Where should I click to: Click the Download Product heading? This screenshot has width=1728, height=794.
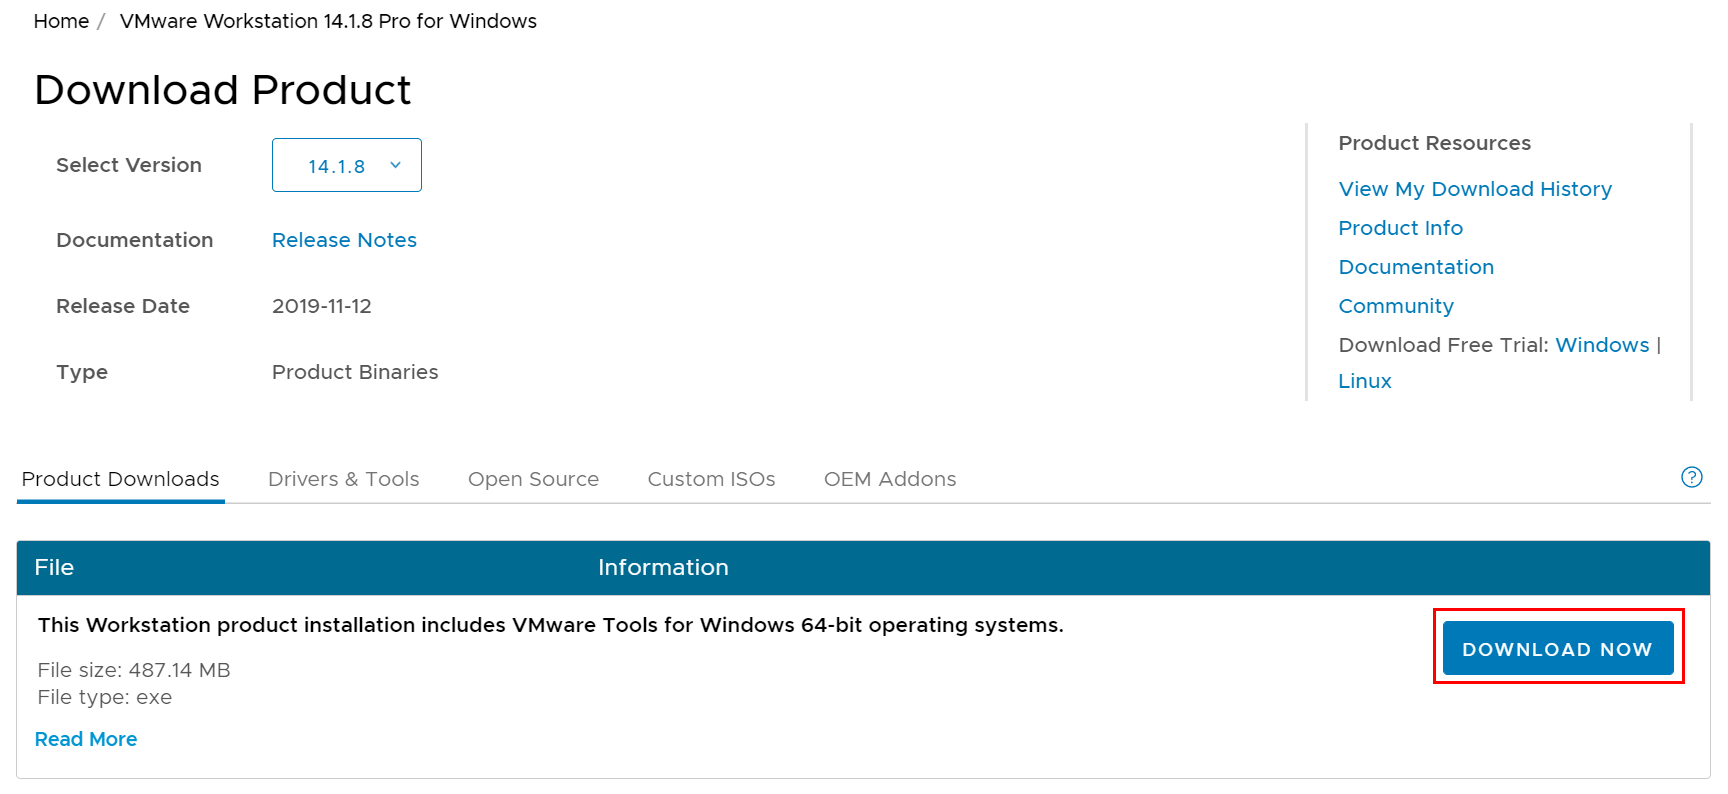coord(222,90)
